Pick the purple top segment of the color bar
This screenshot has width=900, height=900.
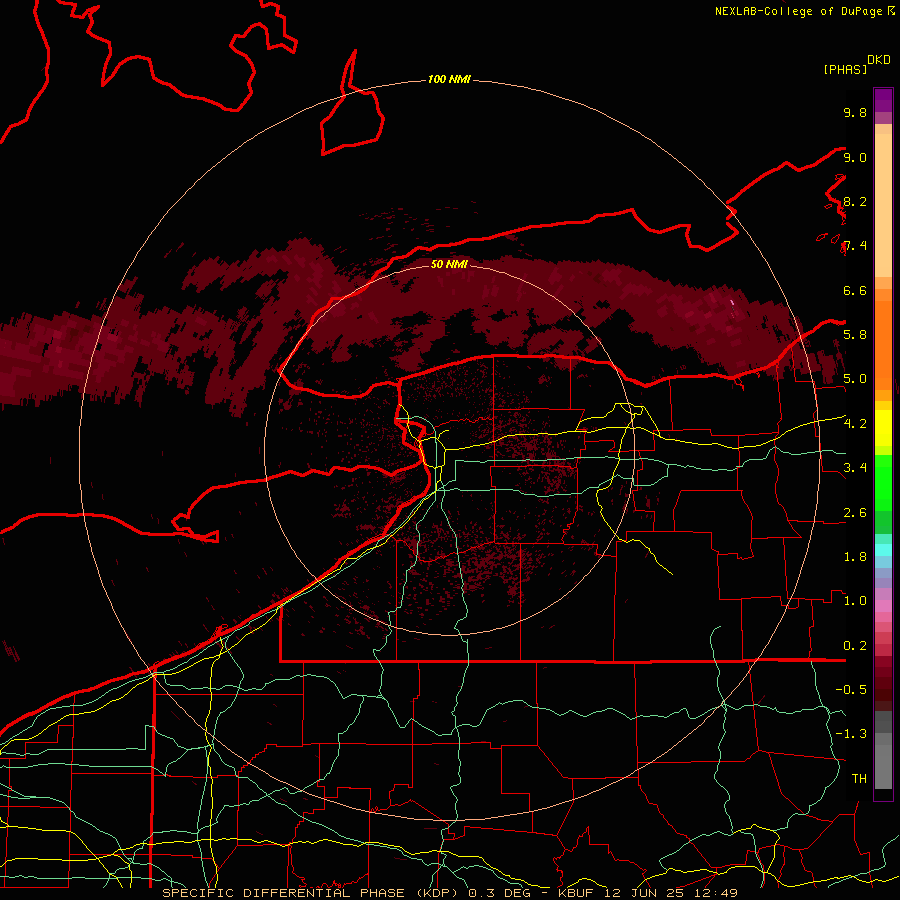883,100
